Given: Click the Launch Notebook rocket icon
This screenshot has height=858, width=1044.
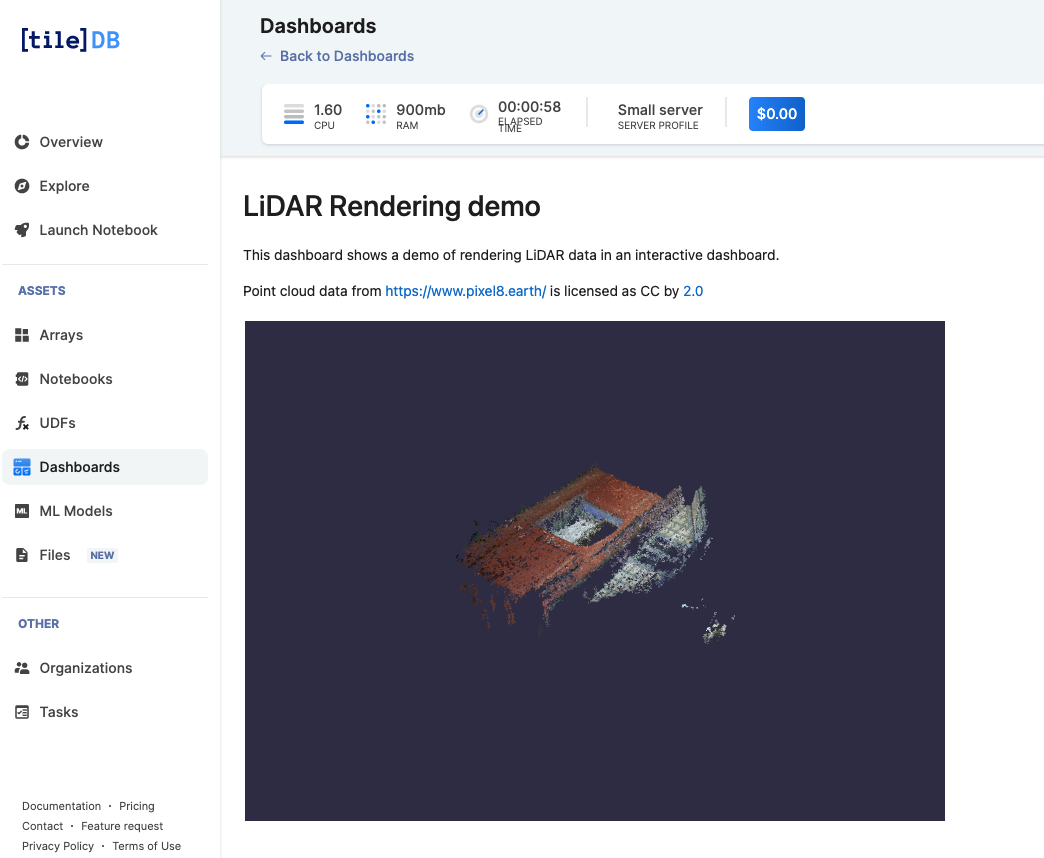Looking at the screenshot, I should (21, 230).
